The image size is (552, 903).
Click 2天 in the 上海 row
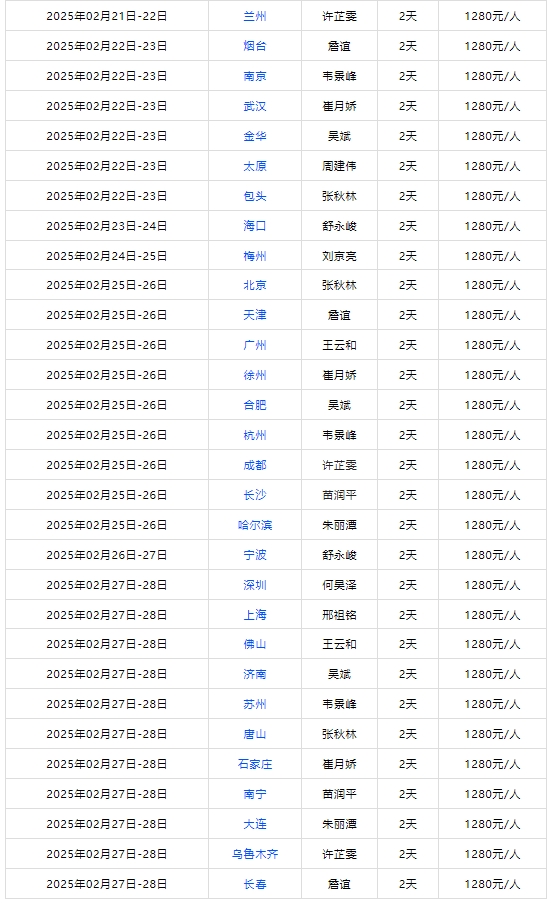pyautogui.click(x=408, y=614)
